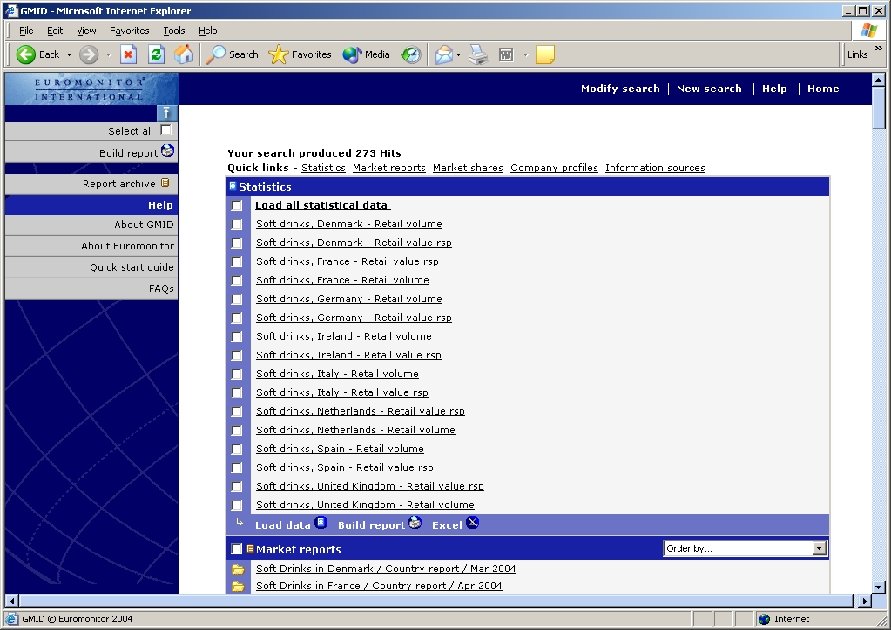Open the folder icon for France country report
Viewport: 891px width, 630px height.
[x=238, y=586]
